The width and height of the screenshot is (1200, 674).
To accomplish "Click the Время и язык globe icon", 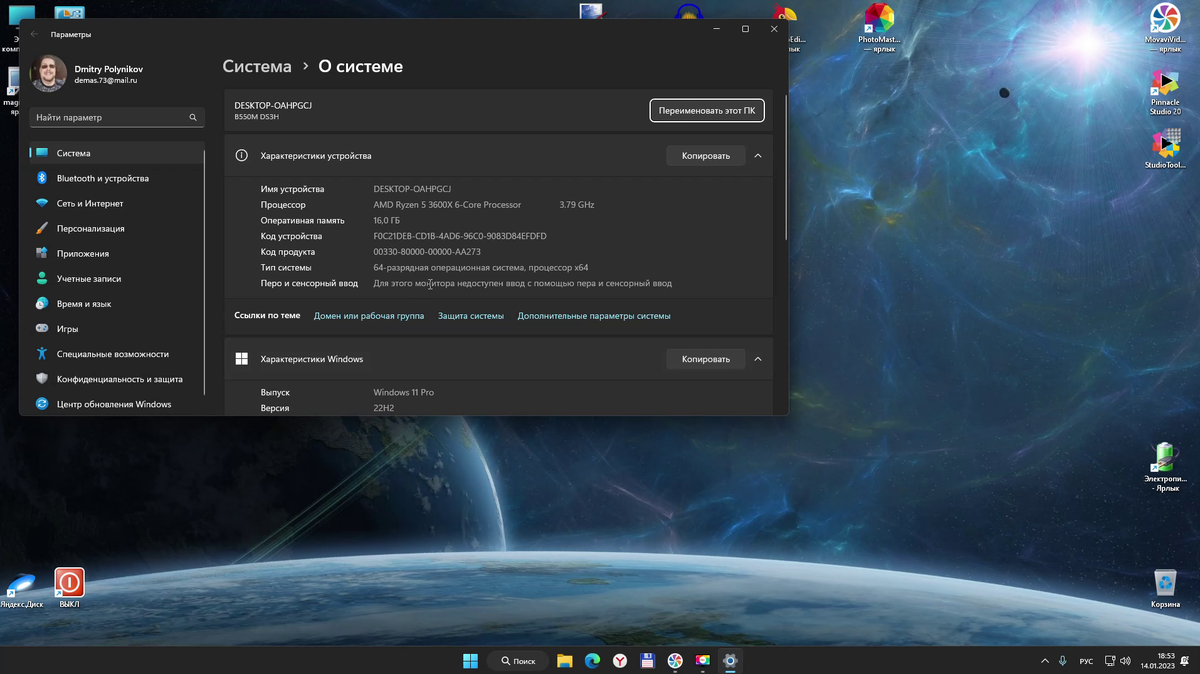I will coord(42,304).
